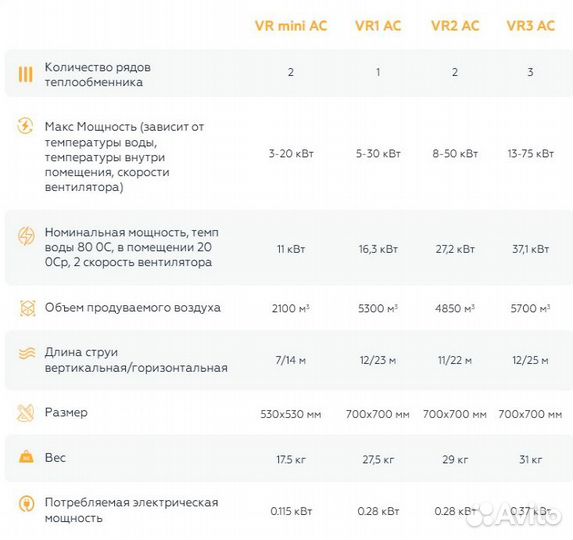Click the '700x700 мм' size for VR1 AC

click(x=378, y=414)
